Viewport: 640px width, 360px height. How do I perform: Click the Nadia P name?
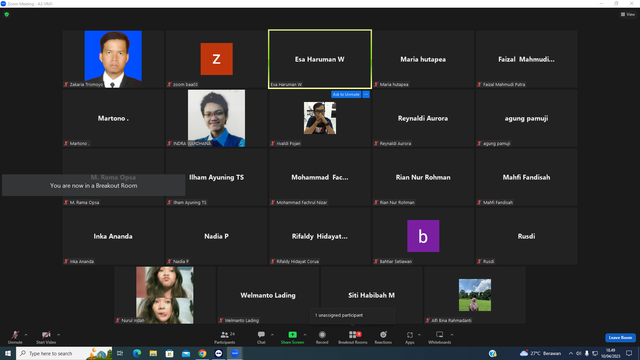(216, 236)
